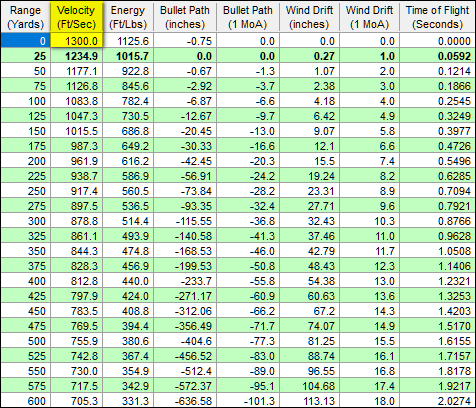Click the Wind Drift (inches) column header
The height and width of the screenshot is (408, 476).
click(309, 17)
